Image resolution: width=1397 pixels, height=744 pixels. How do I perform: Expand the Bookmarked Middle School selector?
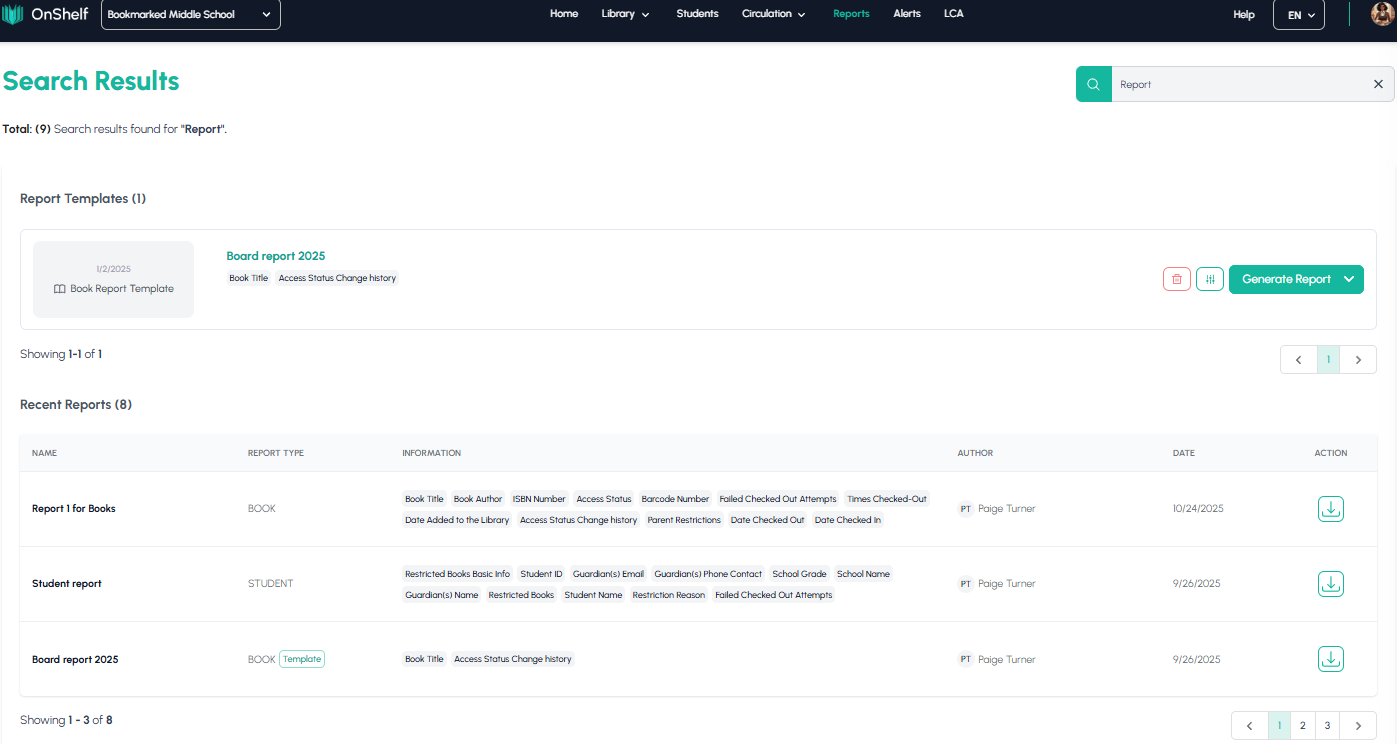coord(190,15)
